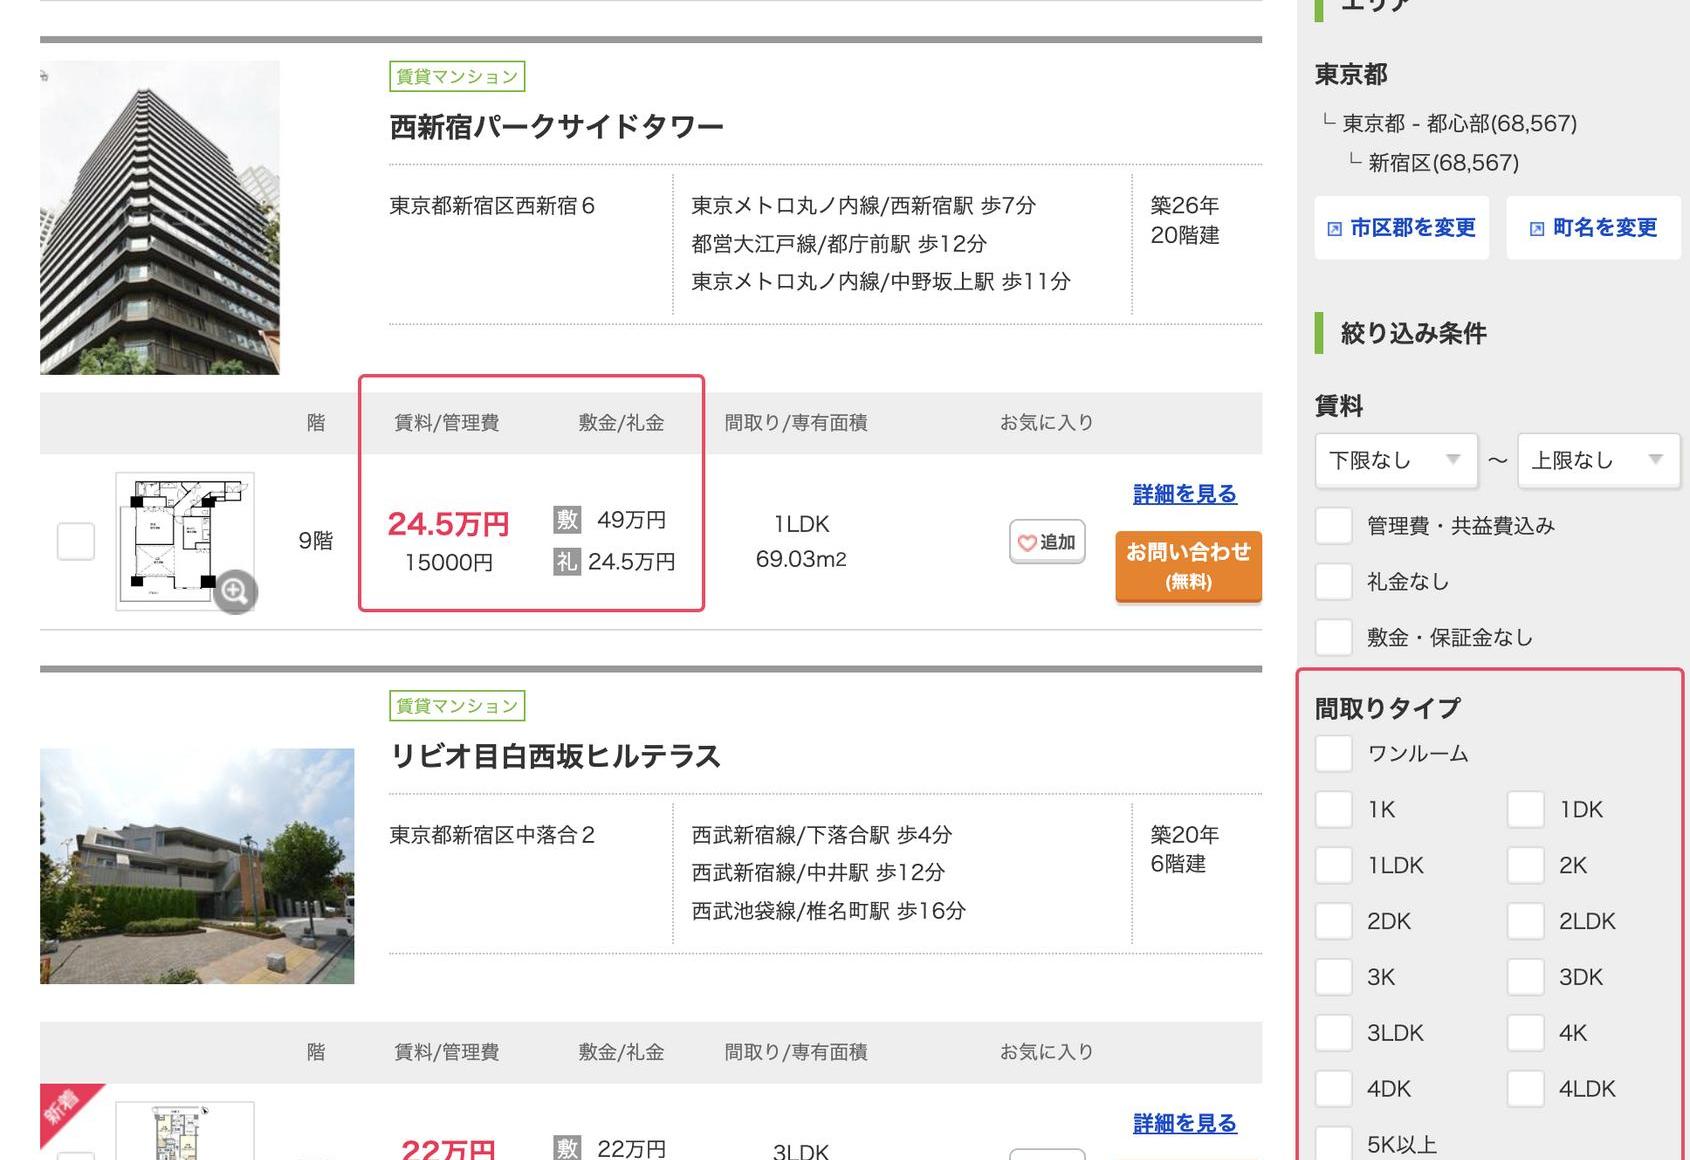Viewport: 1690px width, 1160px height.
Task: Click 詳細を見る link for 24.5万円 room
Action: pos(1185,494)
